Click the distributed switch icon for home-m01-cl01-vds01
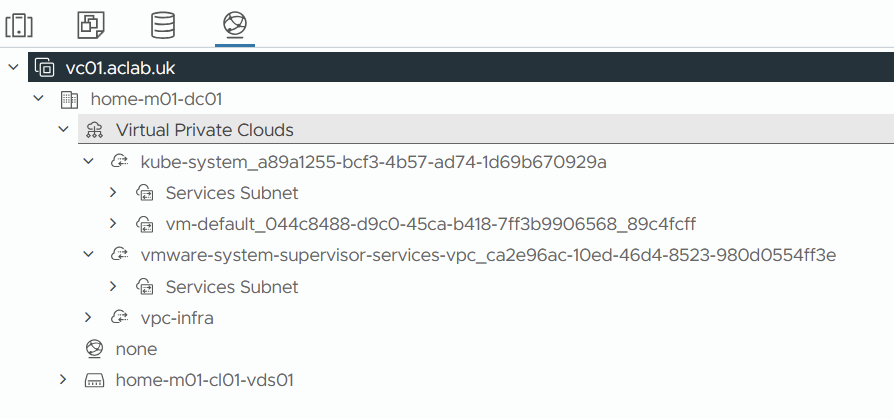Screen dimensions: 894x419 95,380
